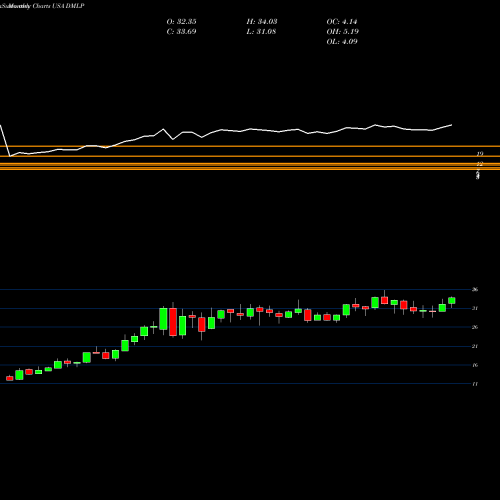Viewport: 500px width, 500px height.
Task: Click the "OH: 5.19" reading
Action: click(342, 32)
